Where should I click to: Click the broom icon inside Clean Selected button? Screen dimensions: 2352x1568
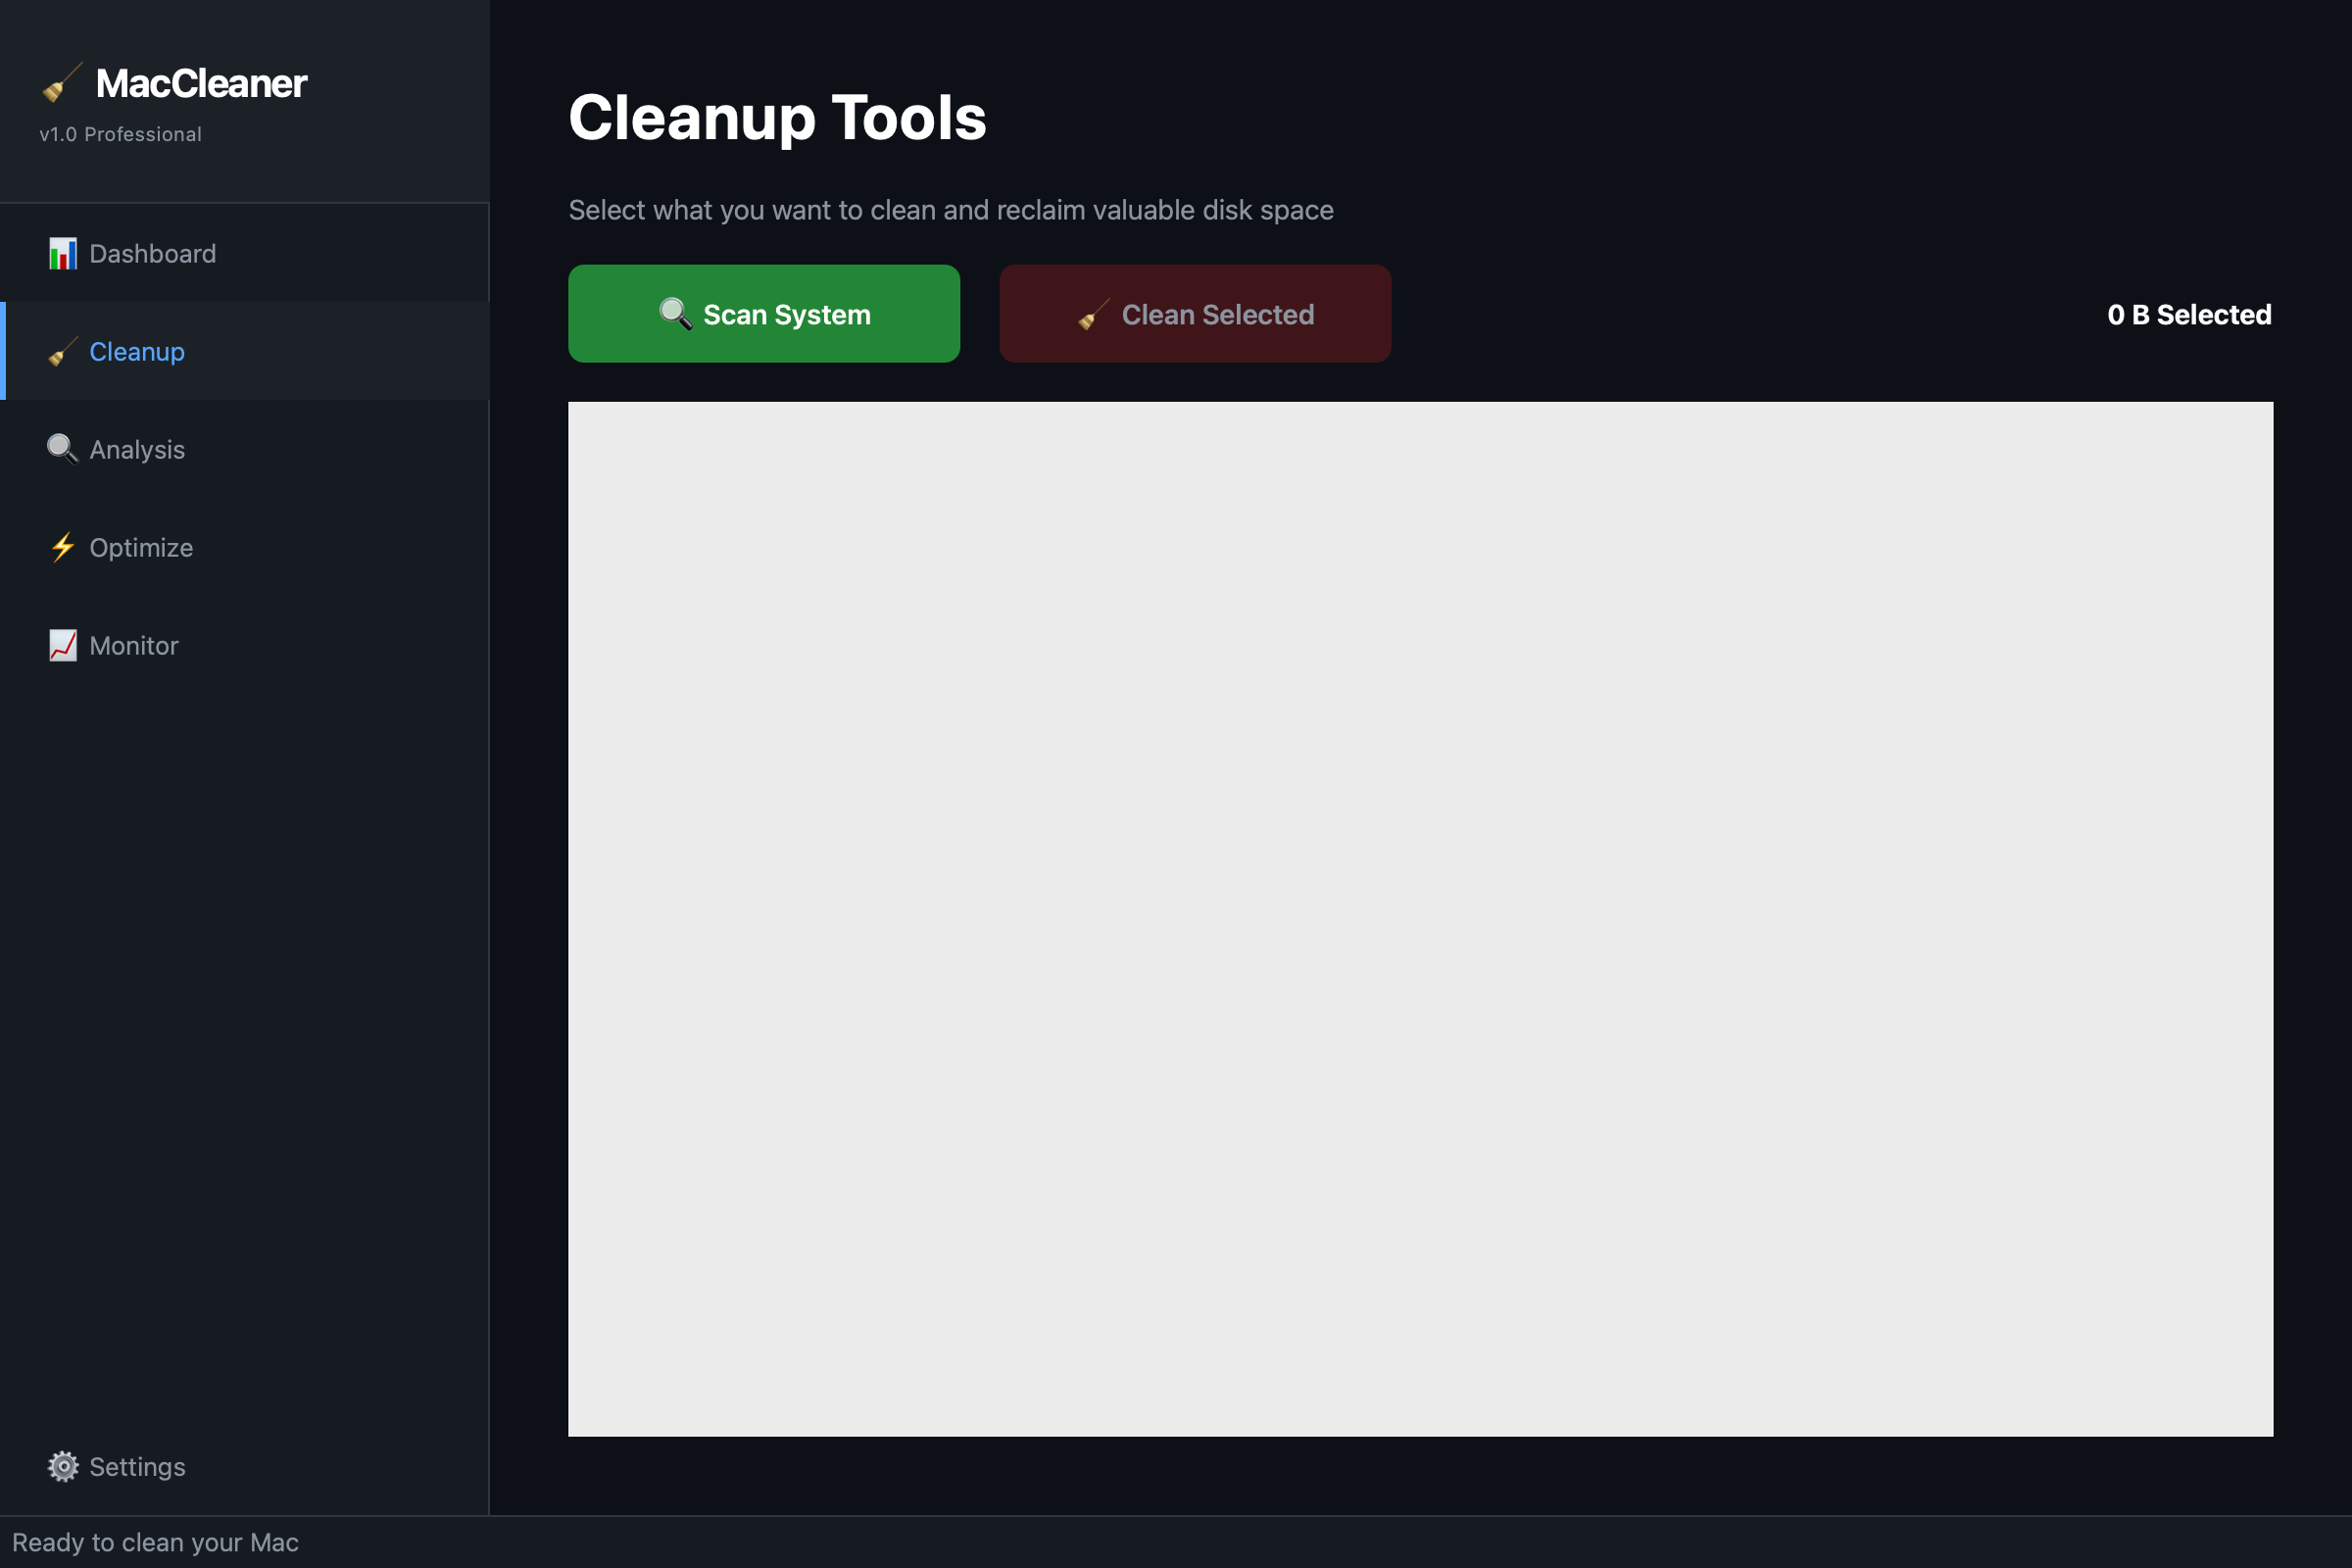(1094, 313)
